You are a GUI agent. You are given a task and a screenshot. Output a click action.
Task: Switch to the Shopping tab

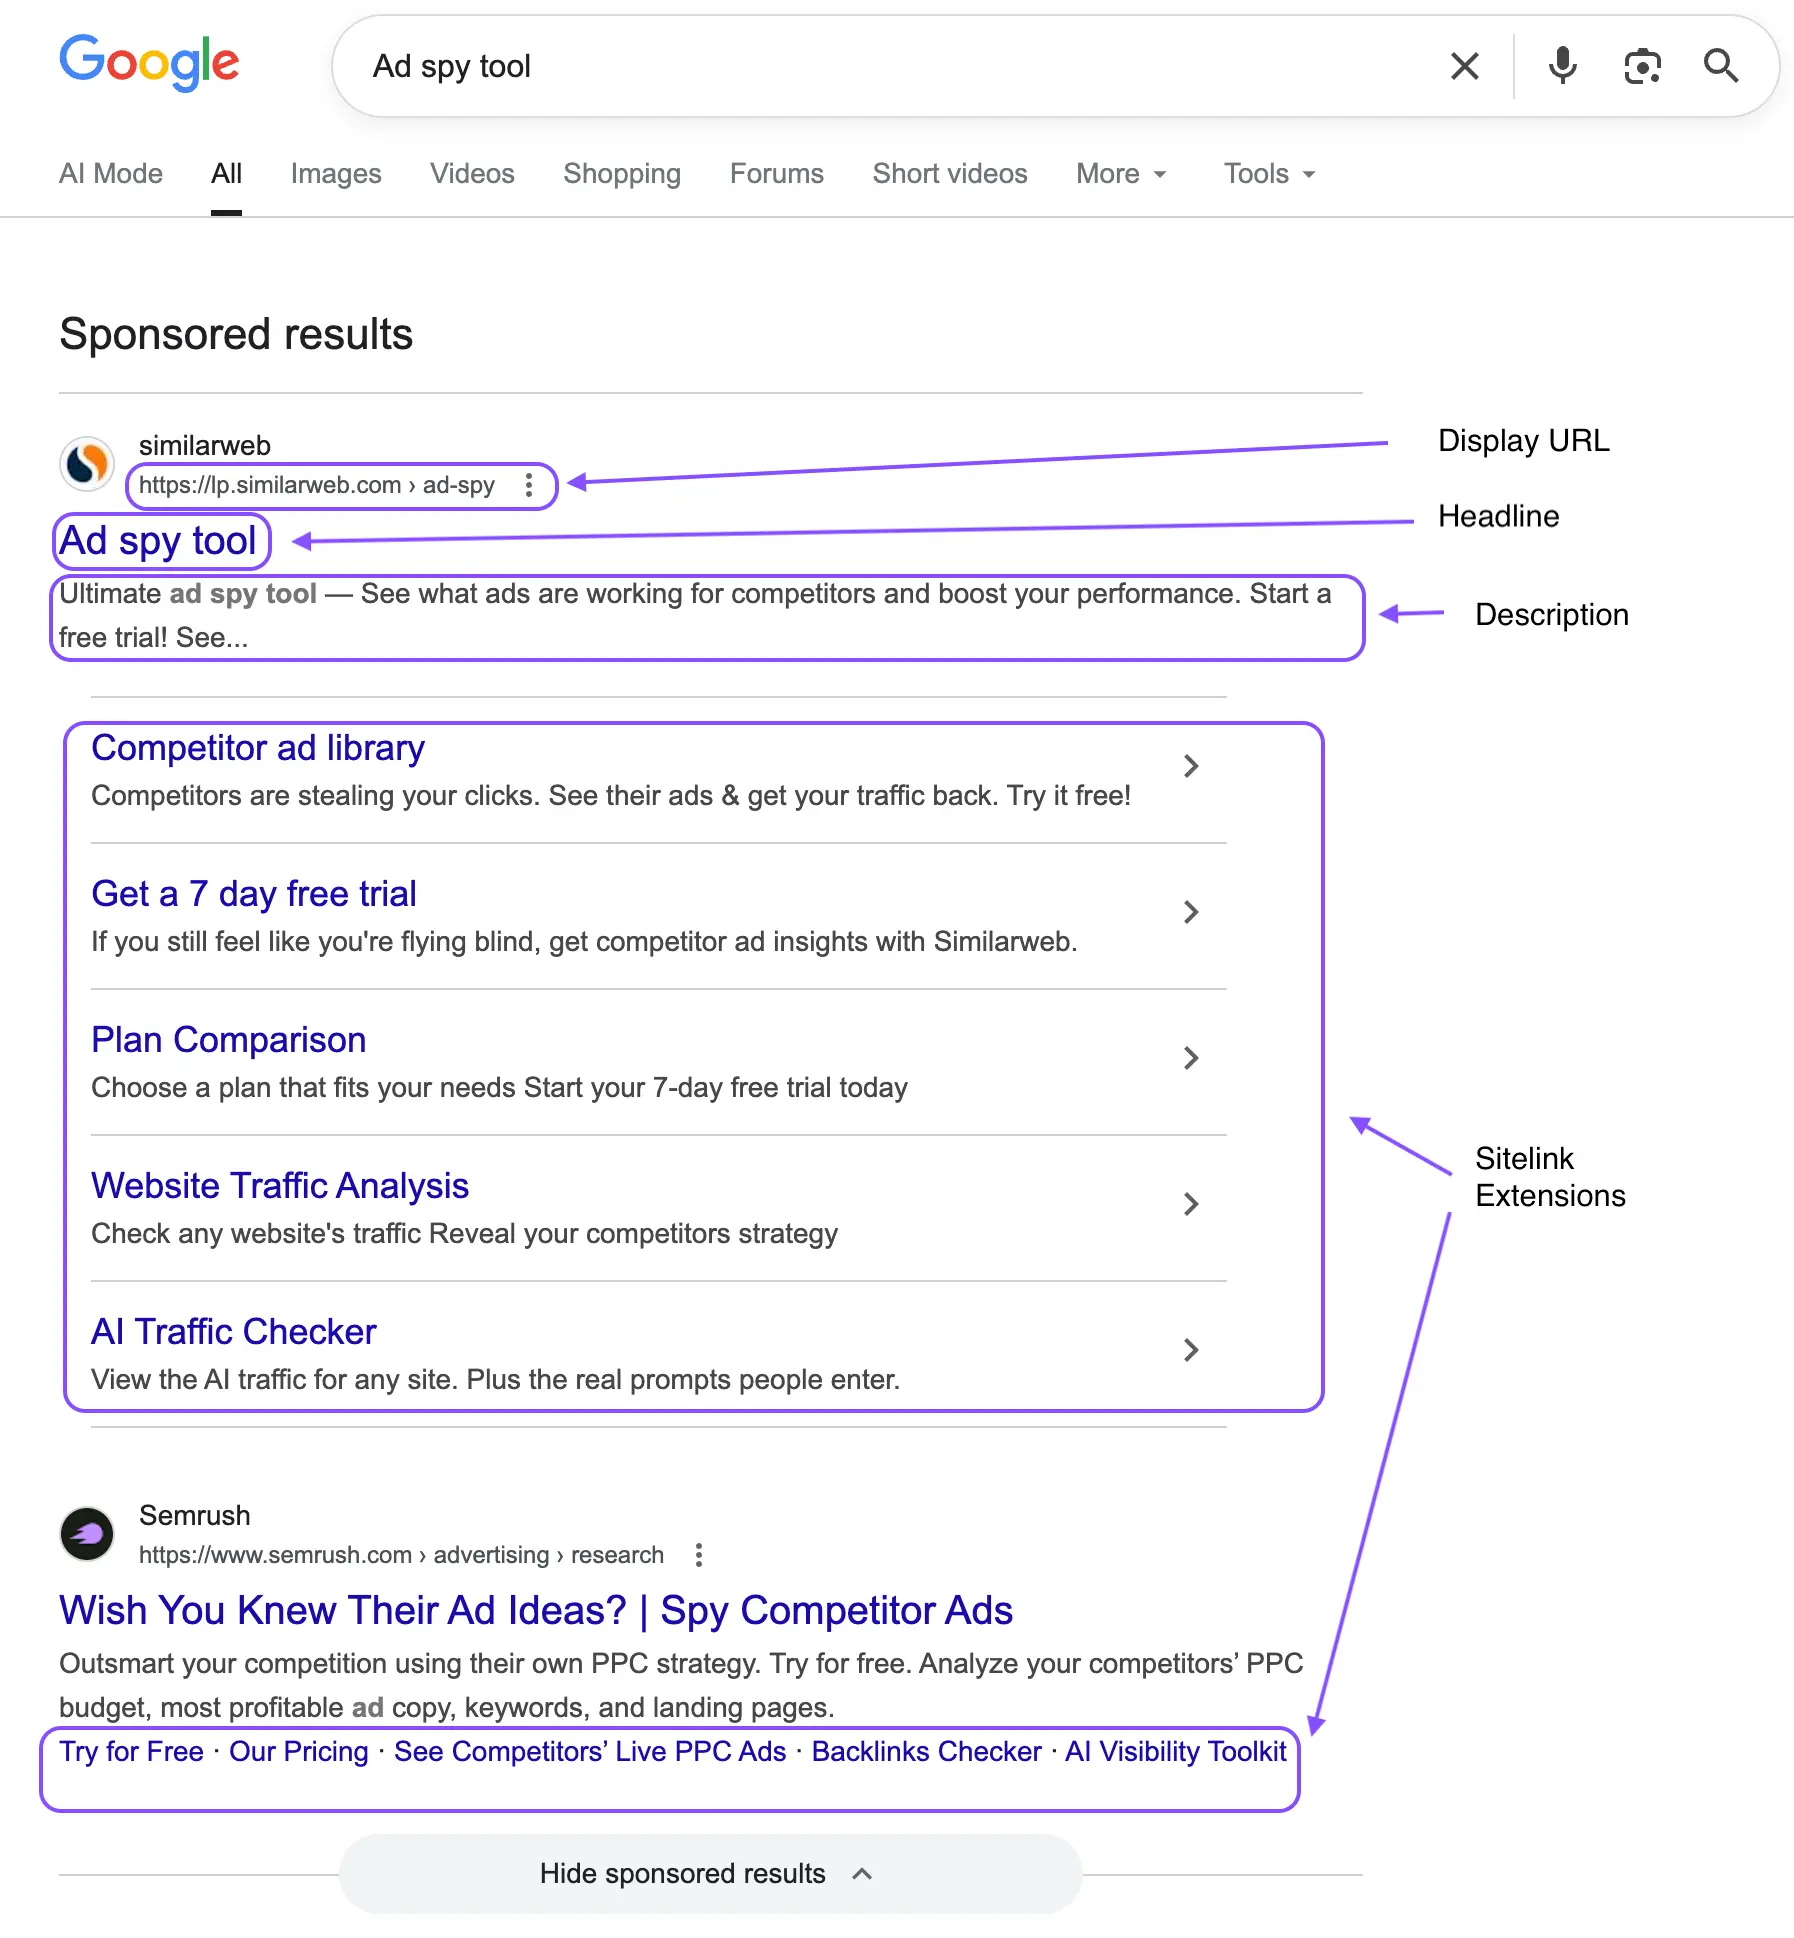coord(622,174)
